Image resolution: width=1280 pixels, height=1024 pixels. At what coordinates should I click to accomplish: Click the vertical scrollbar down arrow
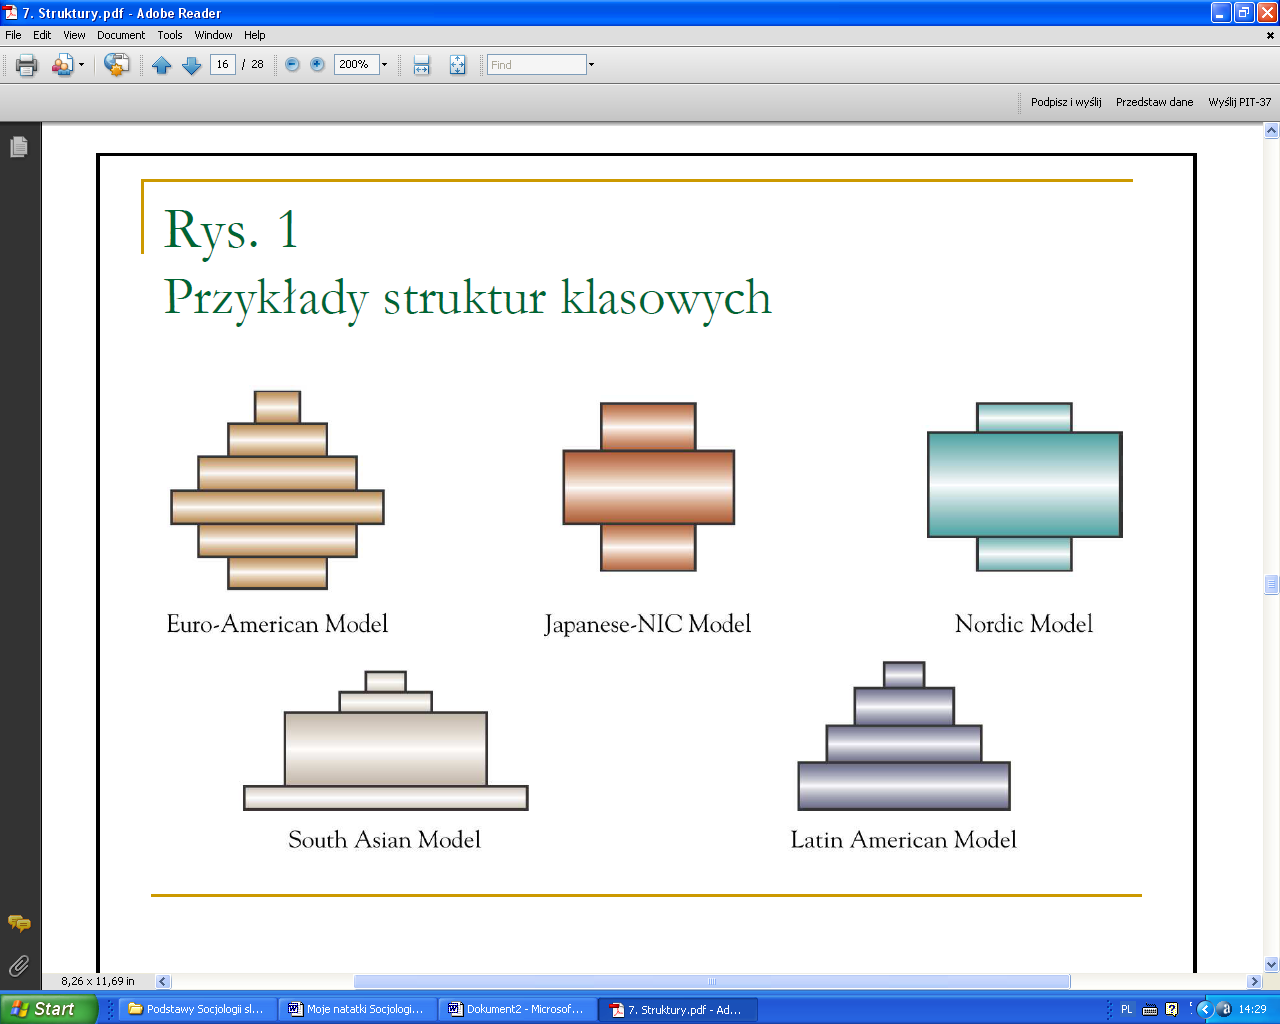(x=1272, y=965)
